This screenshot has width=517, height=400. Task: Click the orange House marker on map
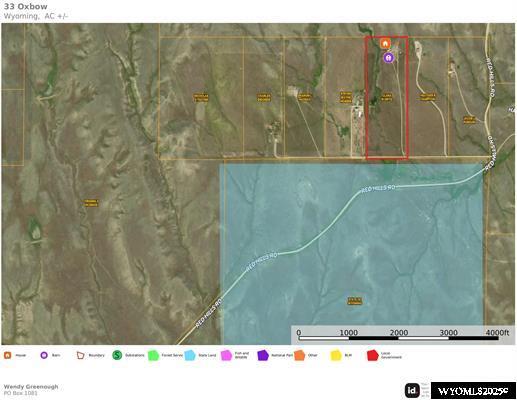pyautogui.click(x=385, y=43)
